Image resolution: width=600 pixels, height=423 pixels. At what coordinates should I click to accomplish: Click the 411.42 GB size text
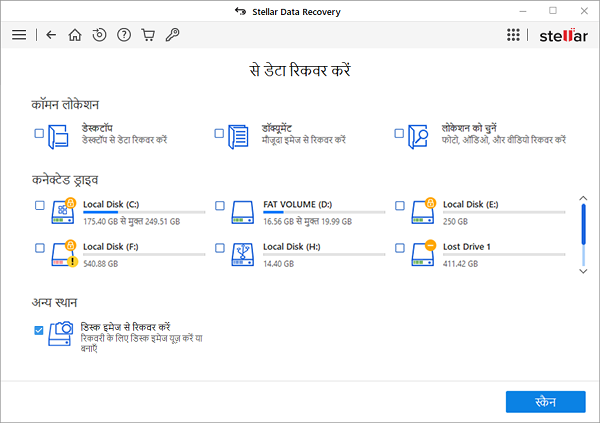(x=460, y=264)
